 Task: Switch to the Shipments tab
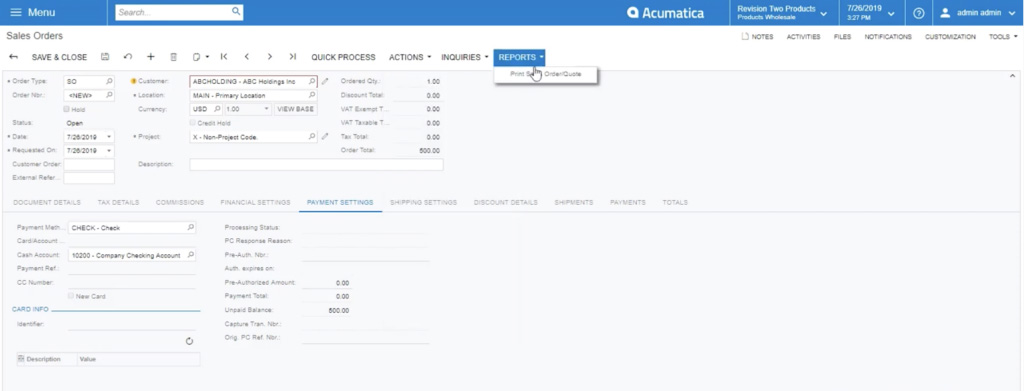(574, 202)
